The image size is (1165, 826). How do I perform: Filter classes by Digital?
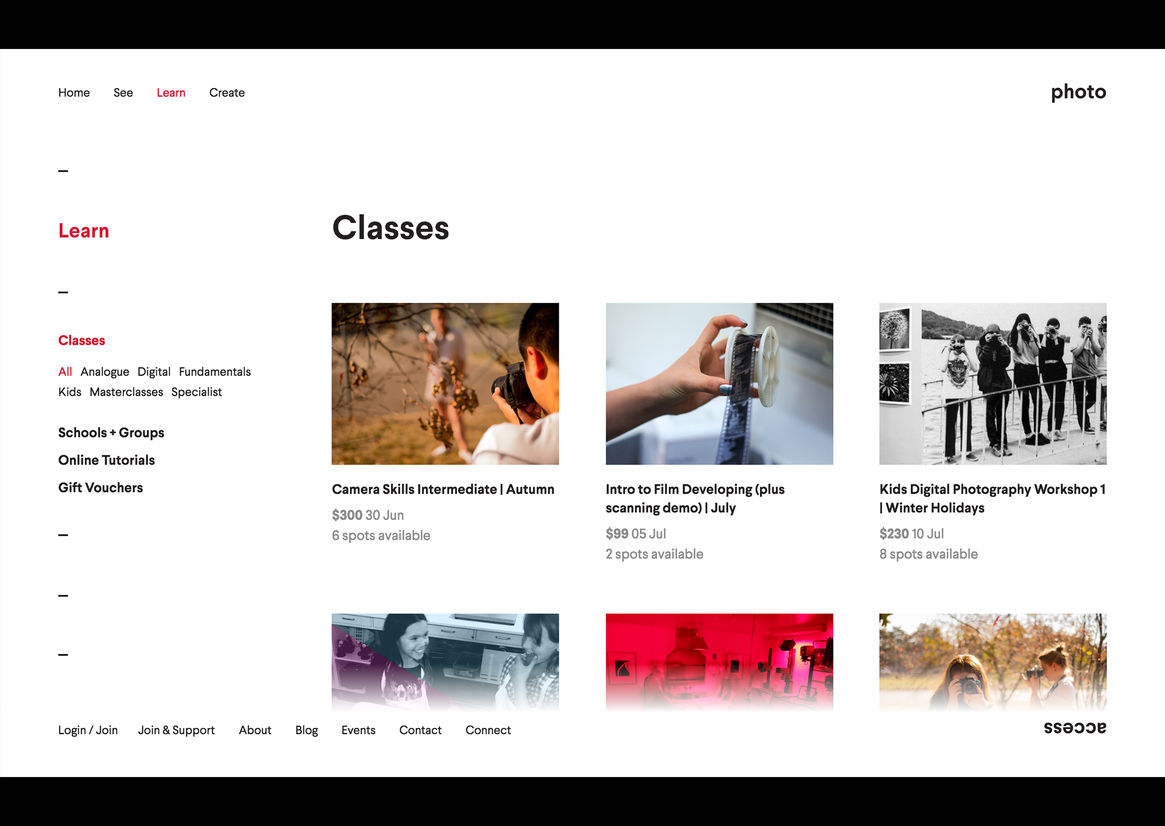pos(154,372)
